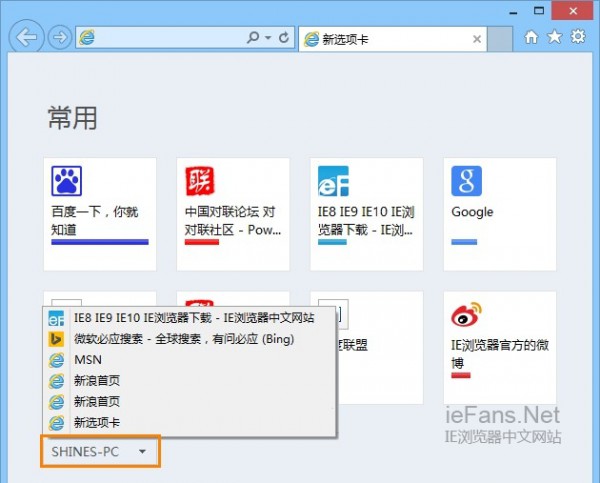
Task: Click the IE logo in address bar
Action: (x=87, y=37)
